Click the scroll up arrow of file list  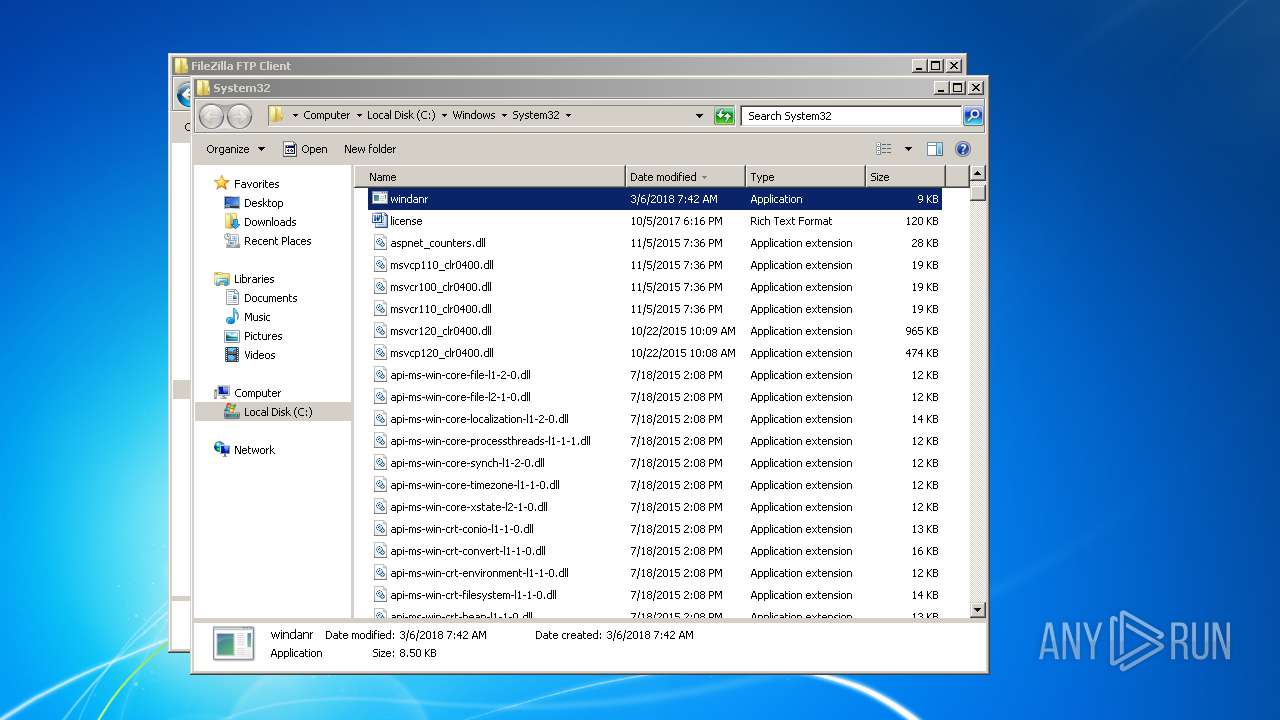click(978, 174)
